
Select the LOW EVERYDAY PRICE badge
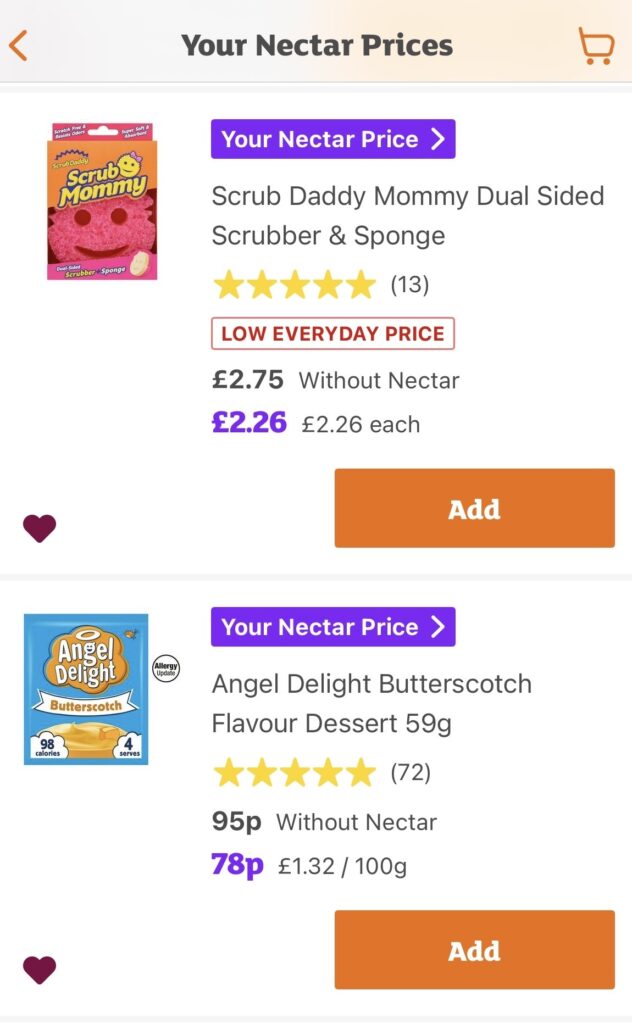pos(333,333)
